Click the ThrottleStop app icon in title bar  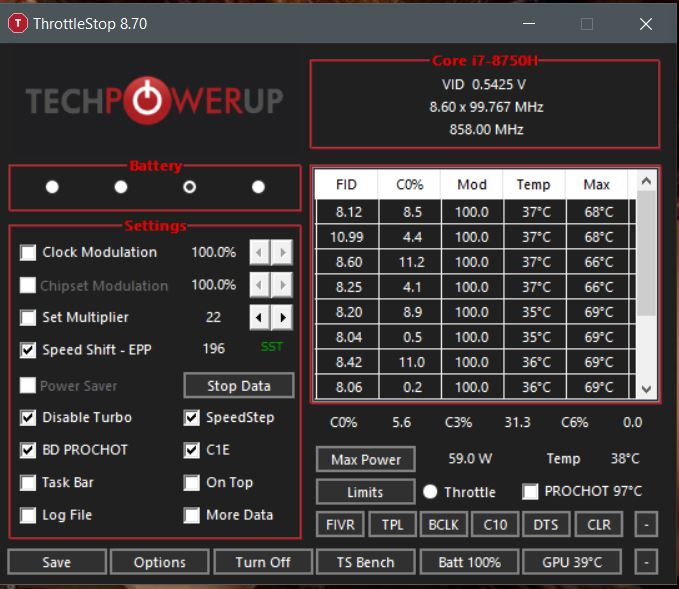tap(18, 23)
